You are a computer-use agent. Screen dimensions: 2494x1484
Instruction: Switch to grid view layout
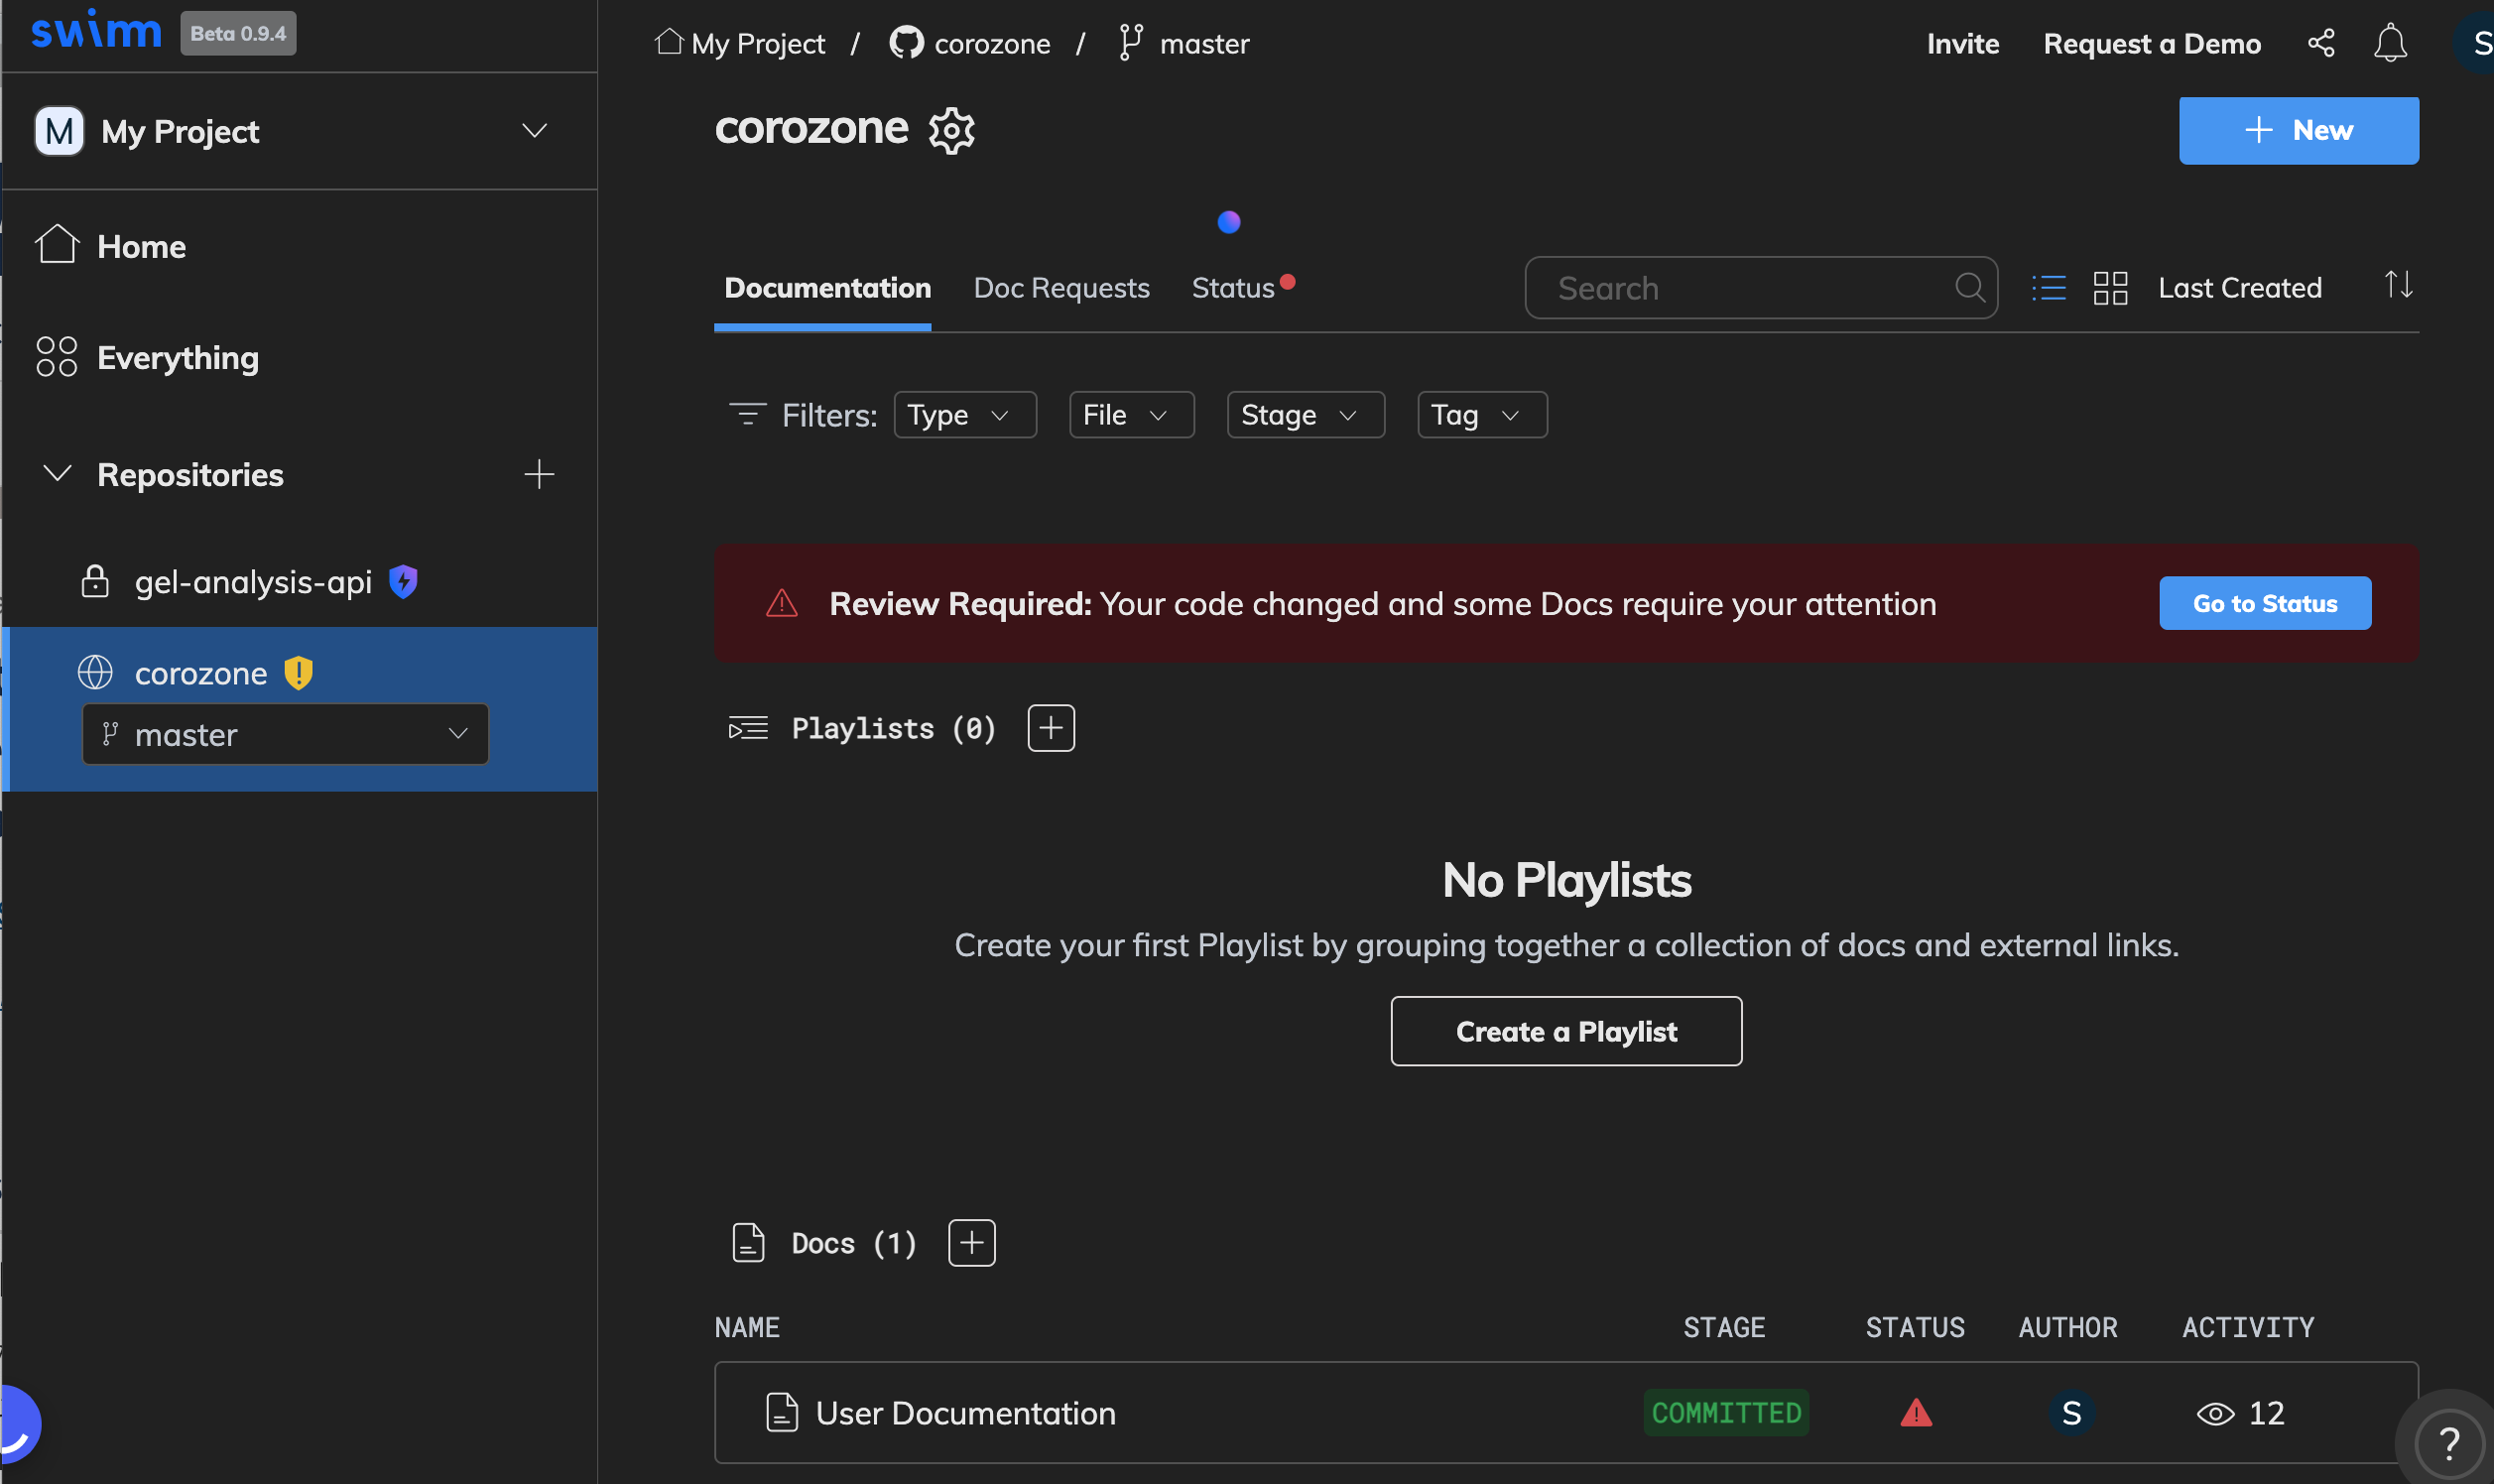tap(2110, 288)
